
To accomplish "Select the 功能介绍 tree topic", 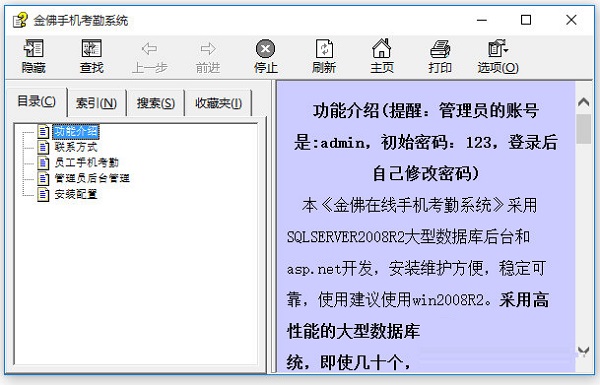I will pyautogui.click(x=76, y=132).
